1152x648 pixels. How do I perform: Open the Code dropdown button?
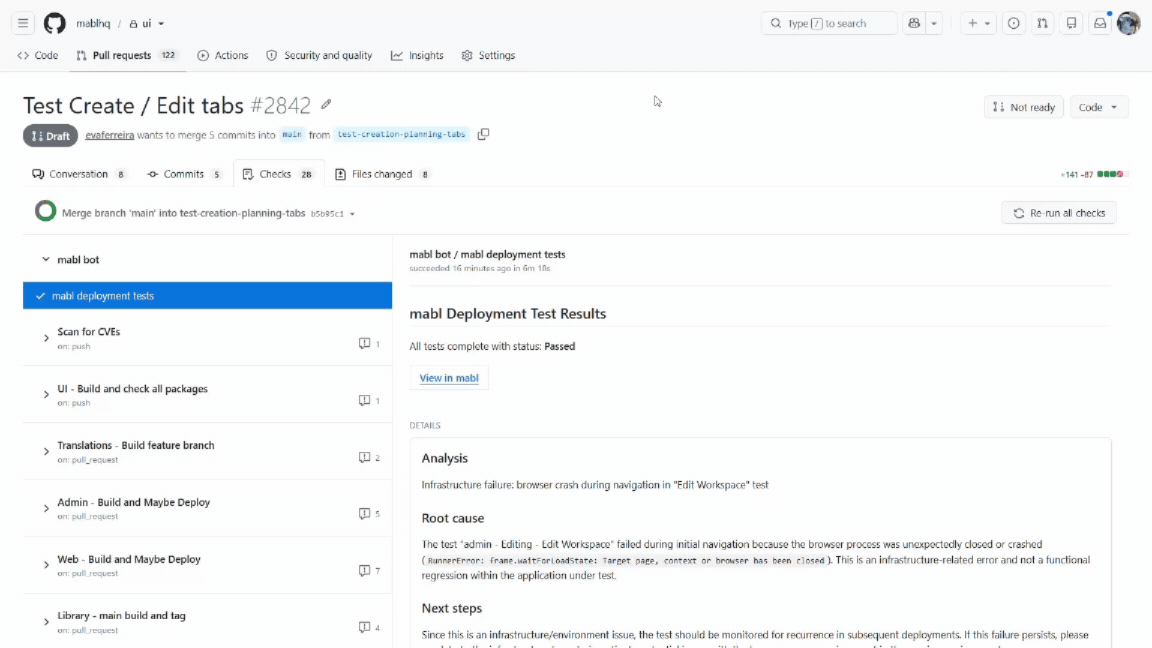tap(1098, 107)
